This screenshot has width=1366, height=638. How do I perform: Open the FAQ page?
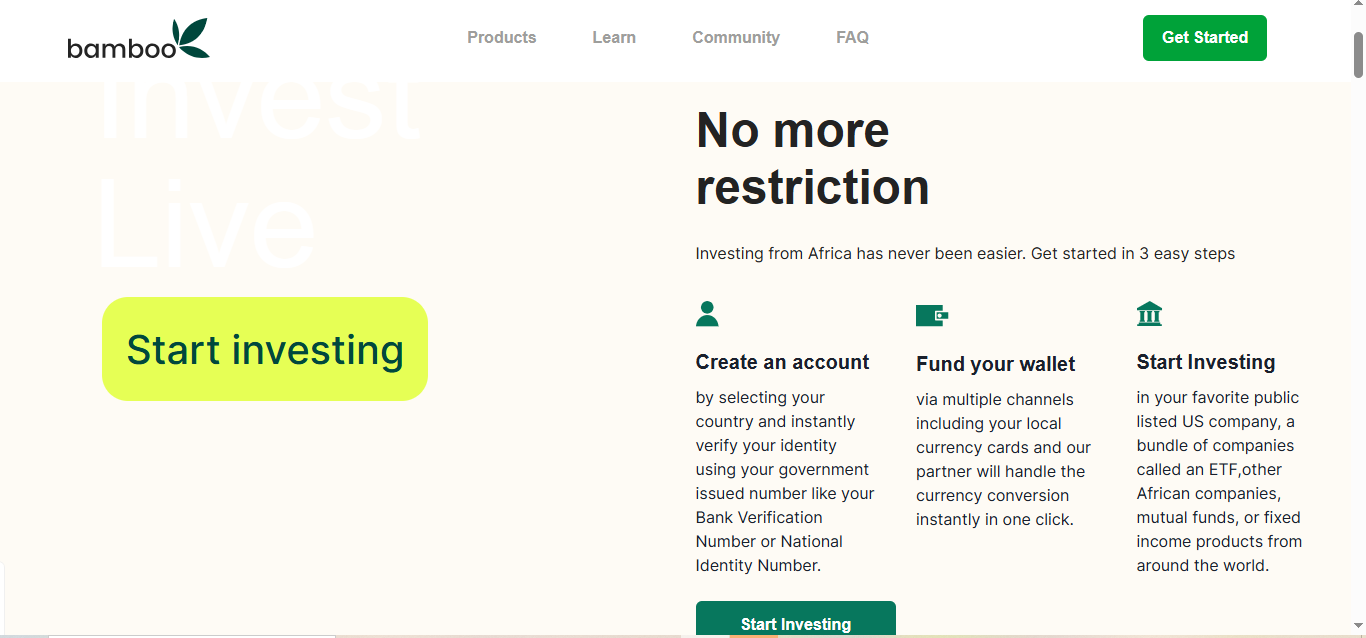point(852,38)
